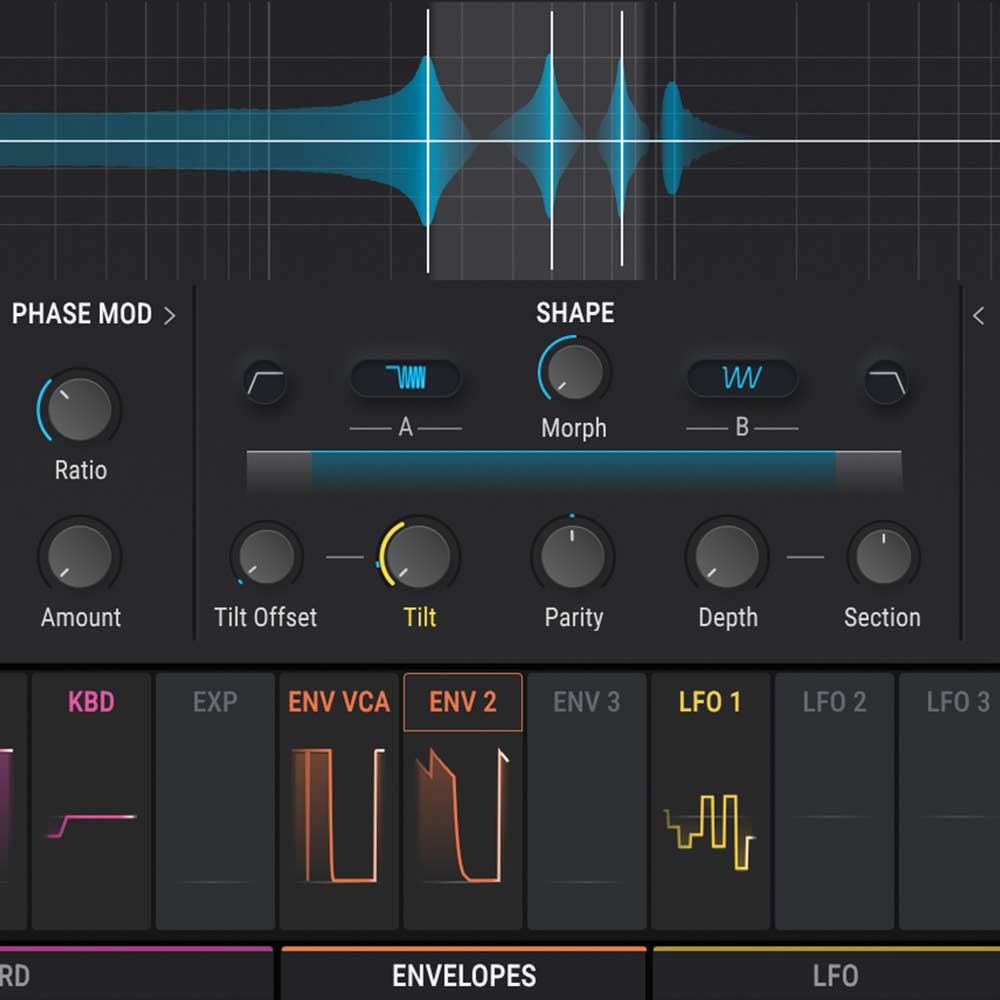This screenshot has width=1000, height=1000.
Task: Expand the PHASE MOD chevron
Action: pyautogui.click(x=169, y=315)
